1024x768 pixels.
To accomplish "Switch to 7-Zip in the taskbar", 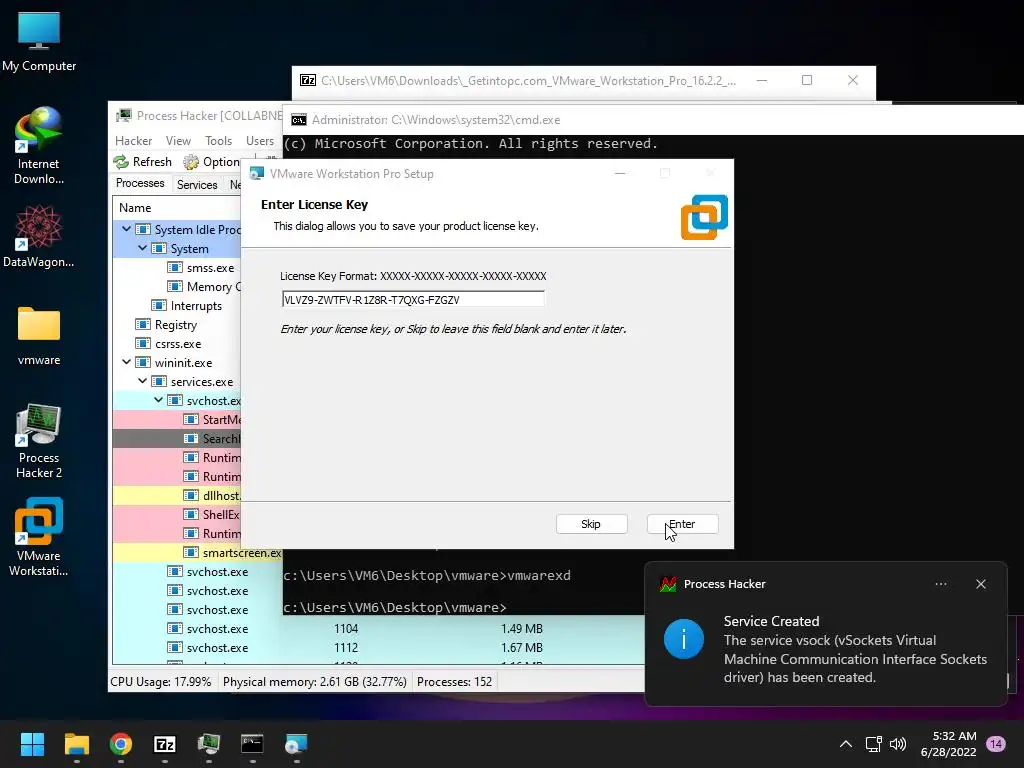I will pyautogui.click(x=165, y=744).
